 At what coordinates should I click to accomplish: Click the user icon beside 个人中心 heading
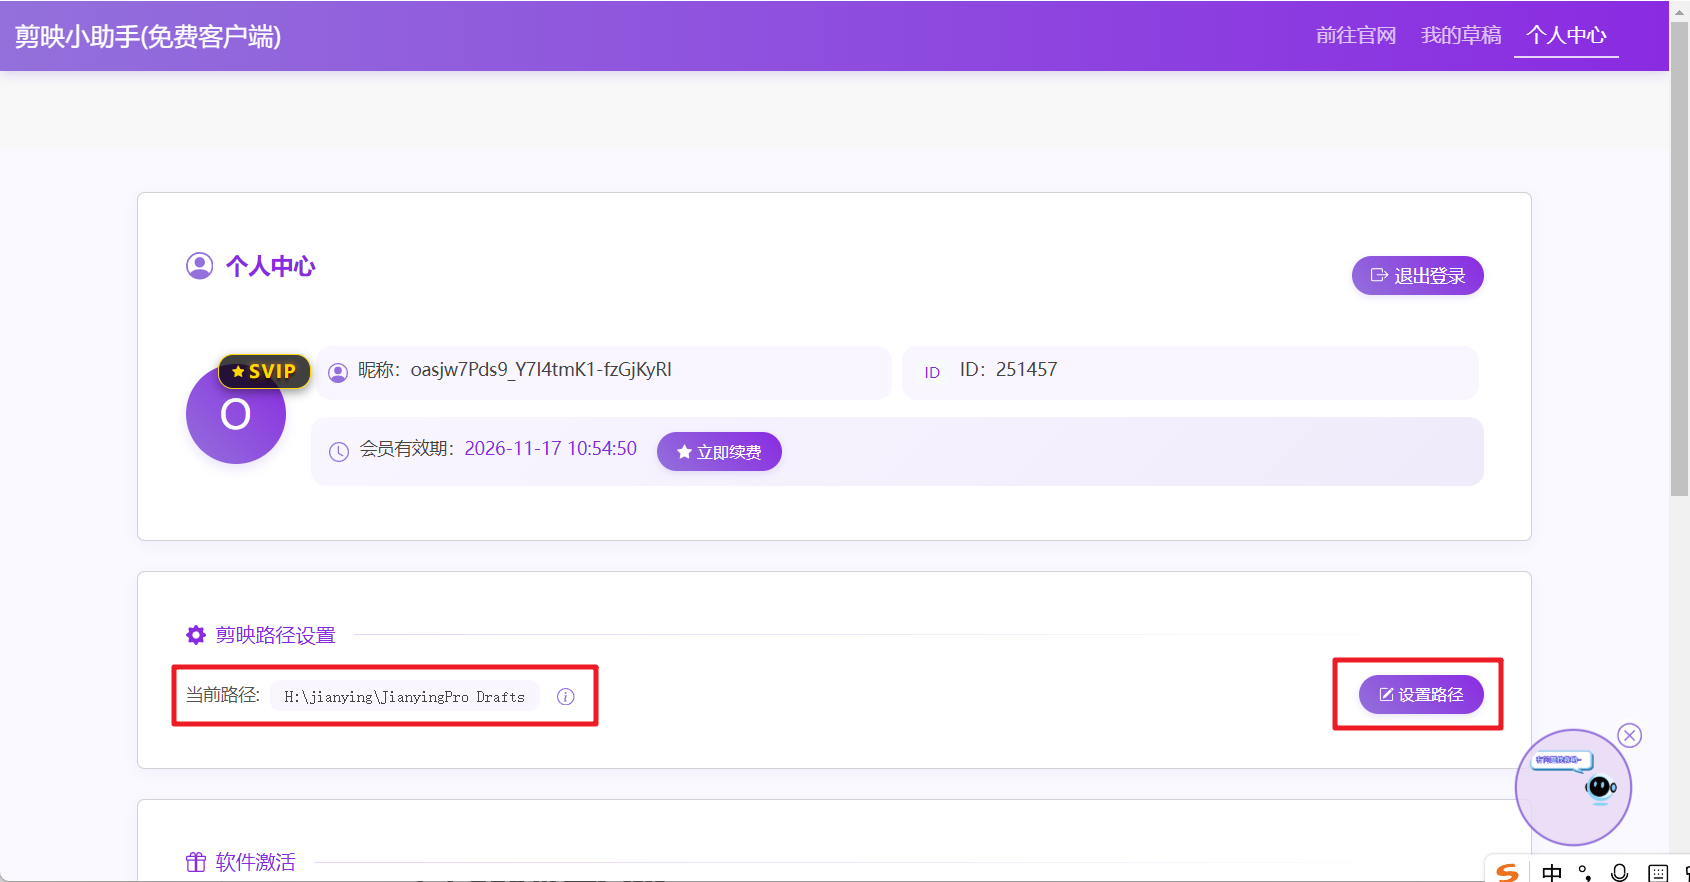point(200,266)
